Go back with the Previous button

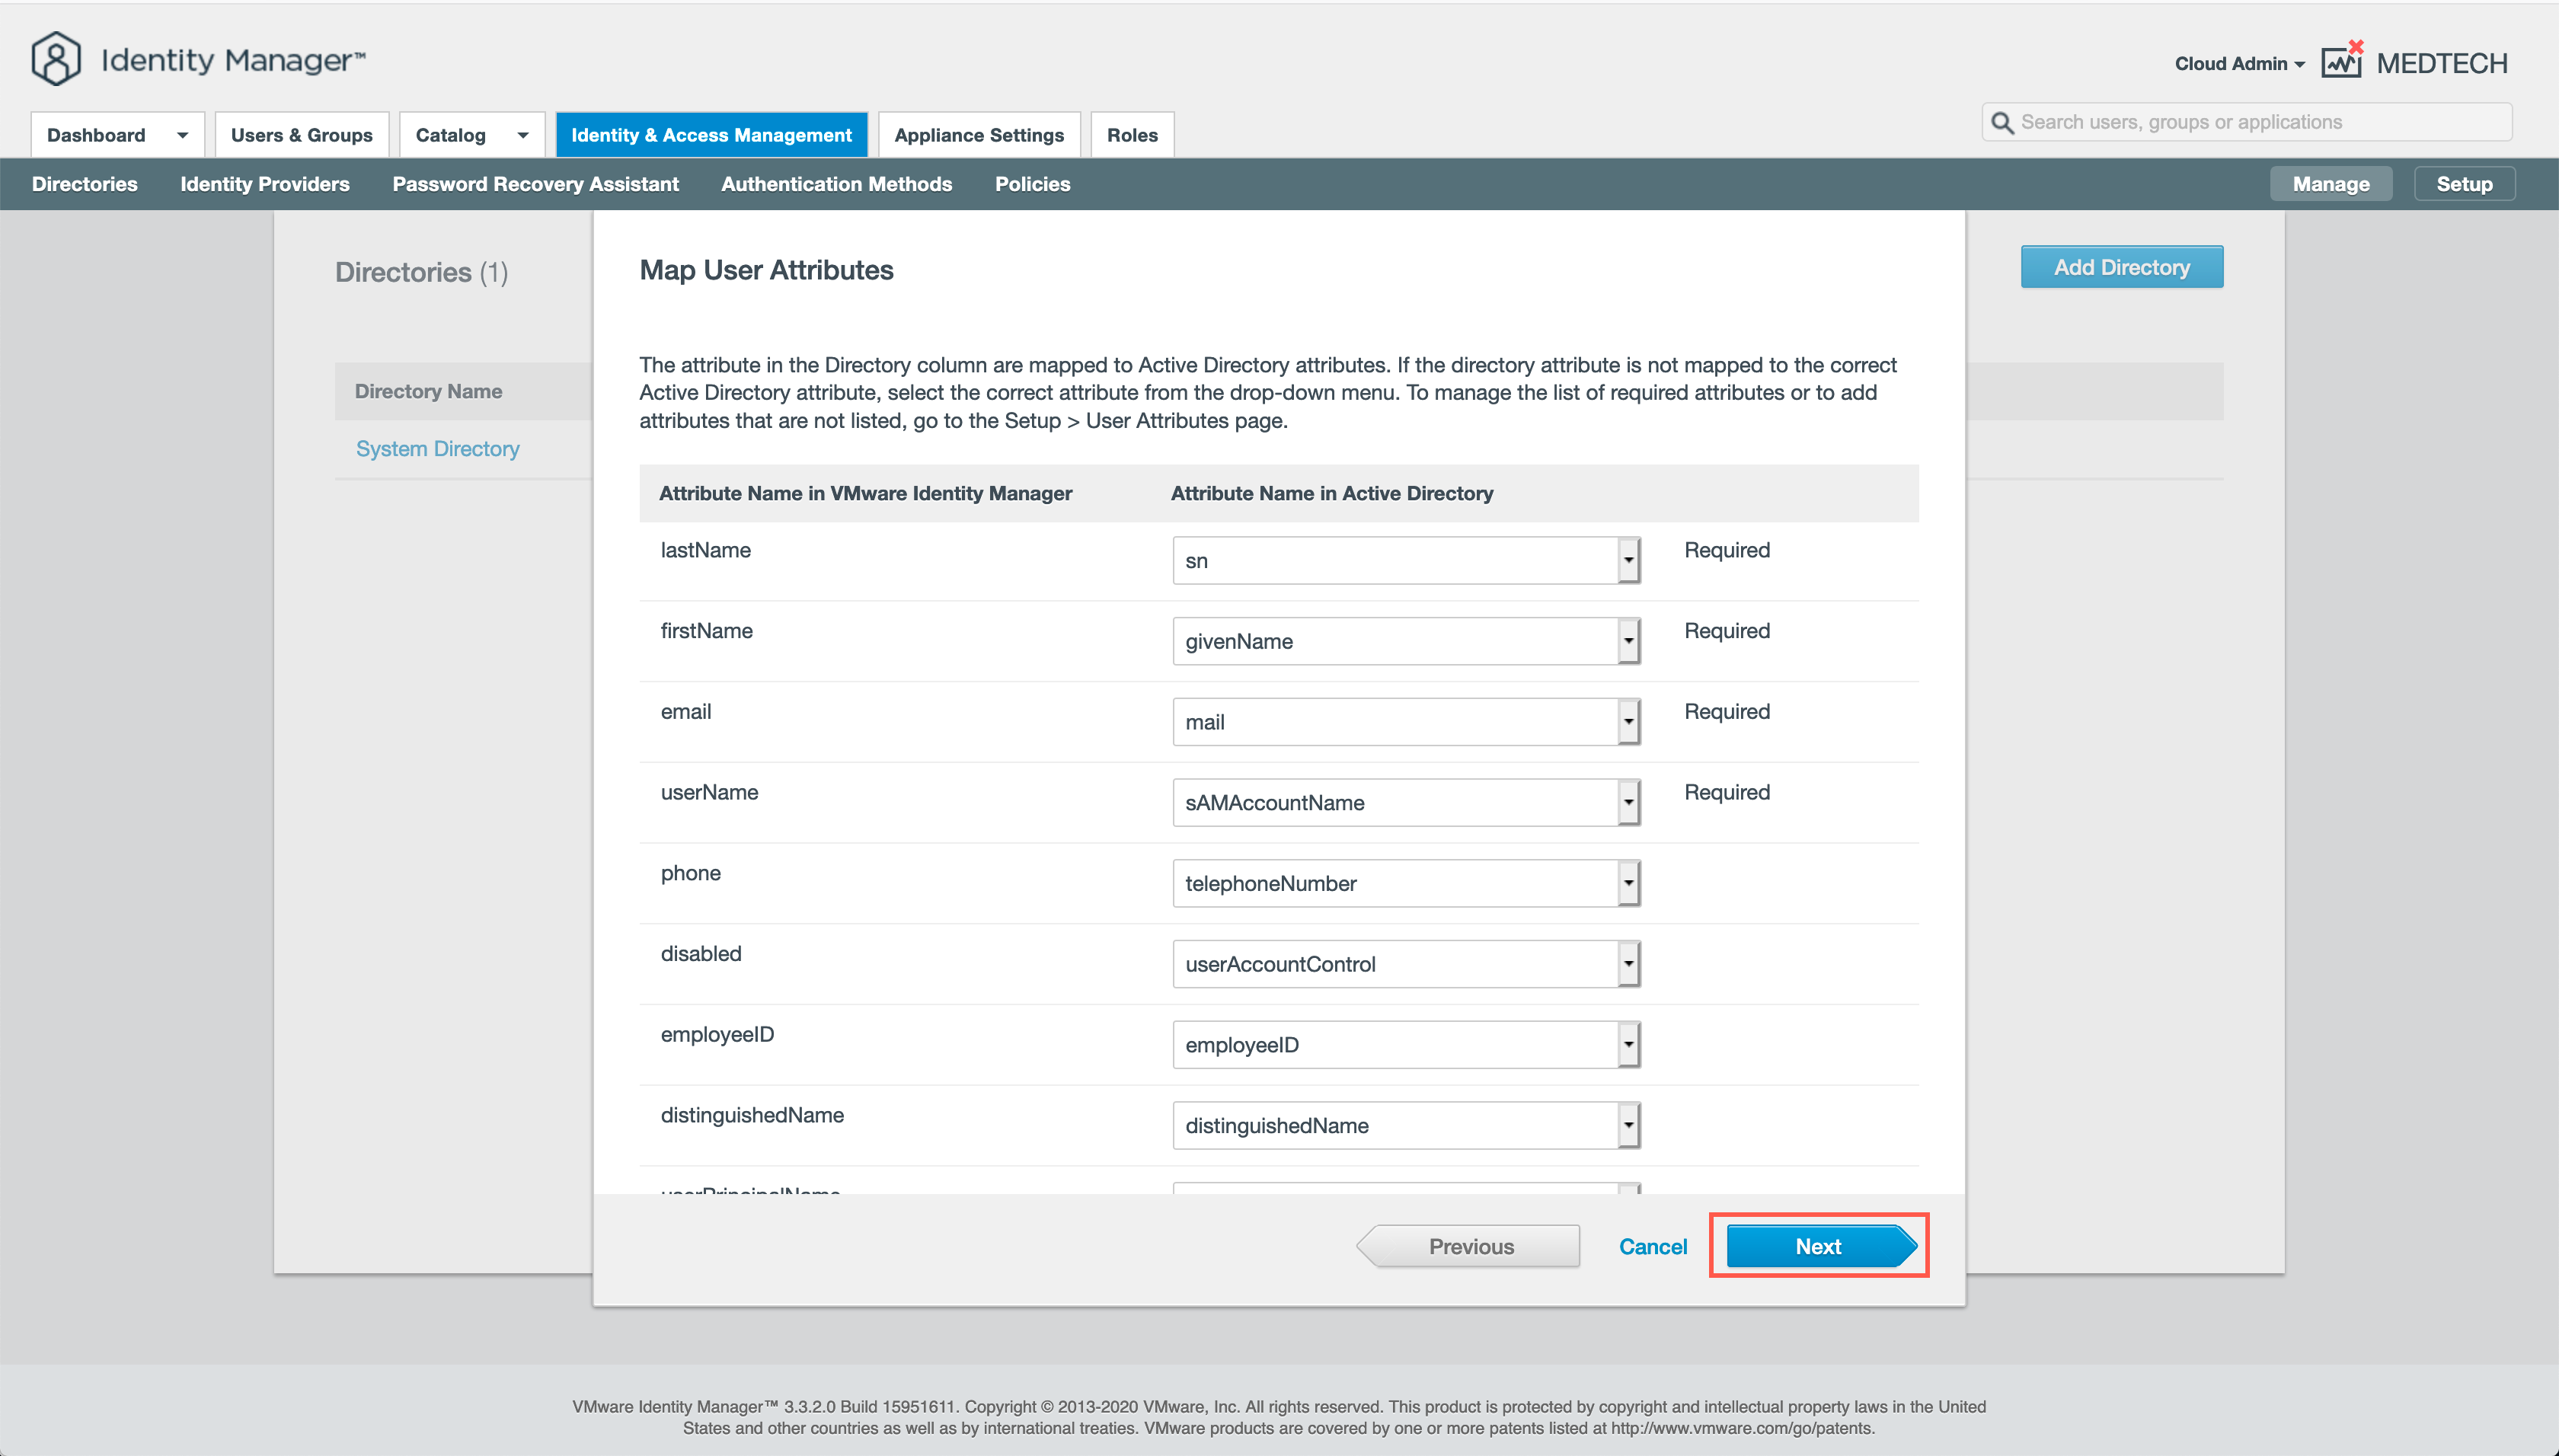(x=1470, y=1246)
